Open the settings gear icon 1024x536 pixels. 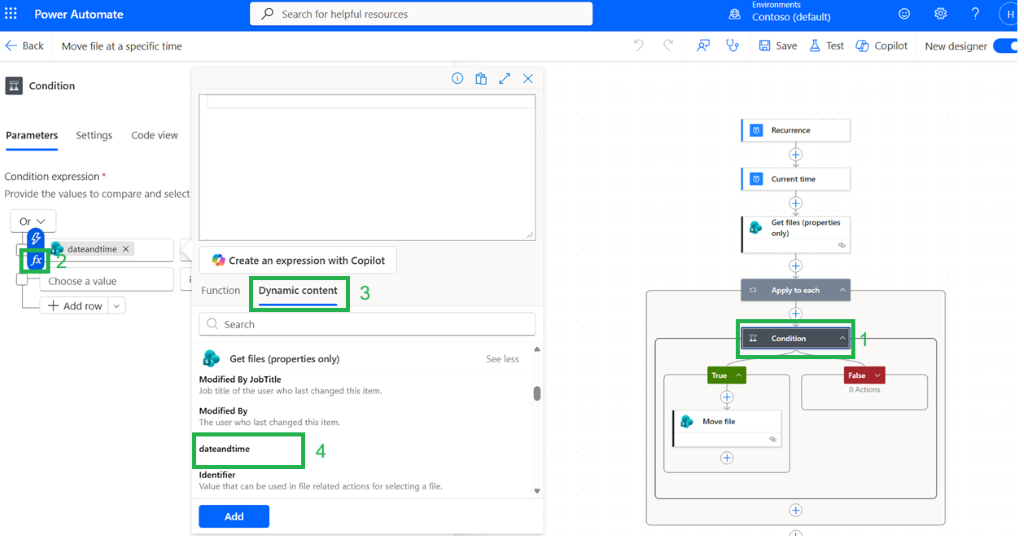tap(940, 14)
